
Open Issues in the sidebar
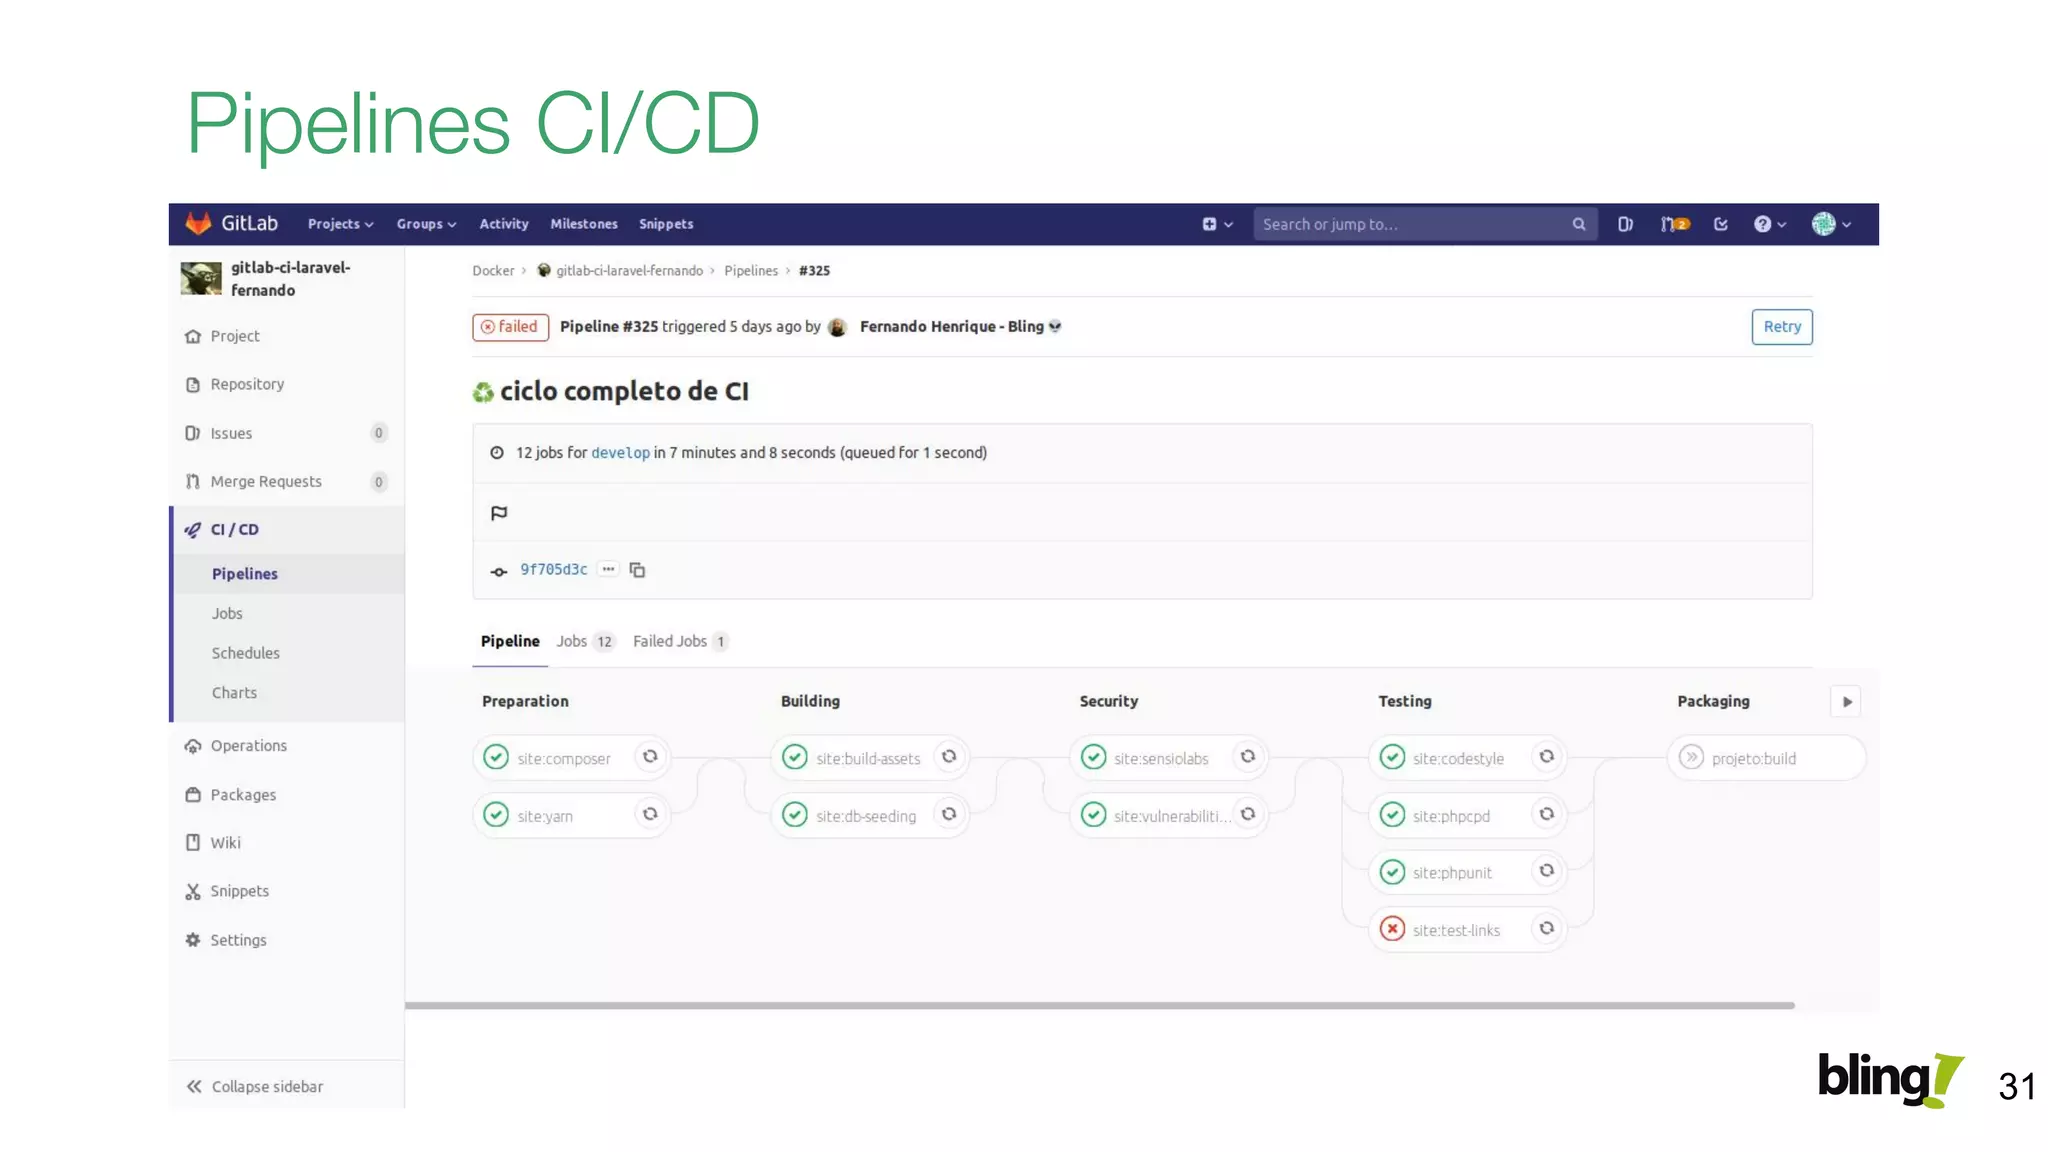[230, 433]
